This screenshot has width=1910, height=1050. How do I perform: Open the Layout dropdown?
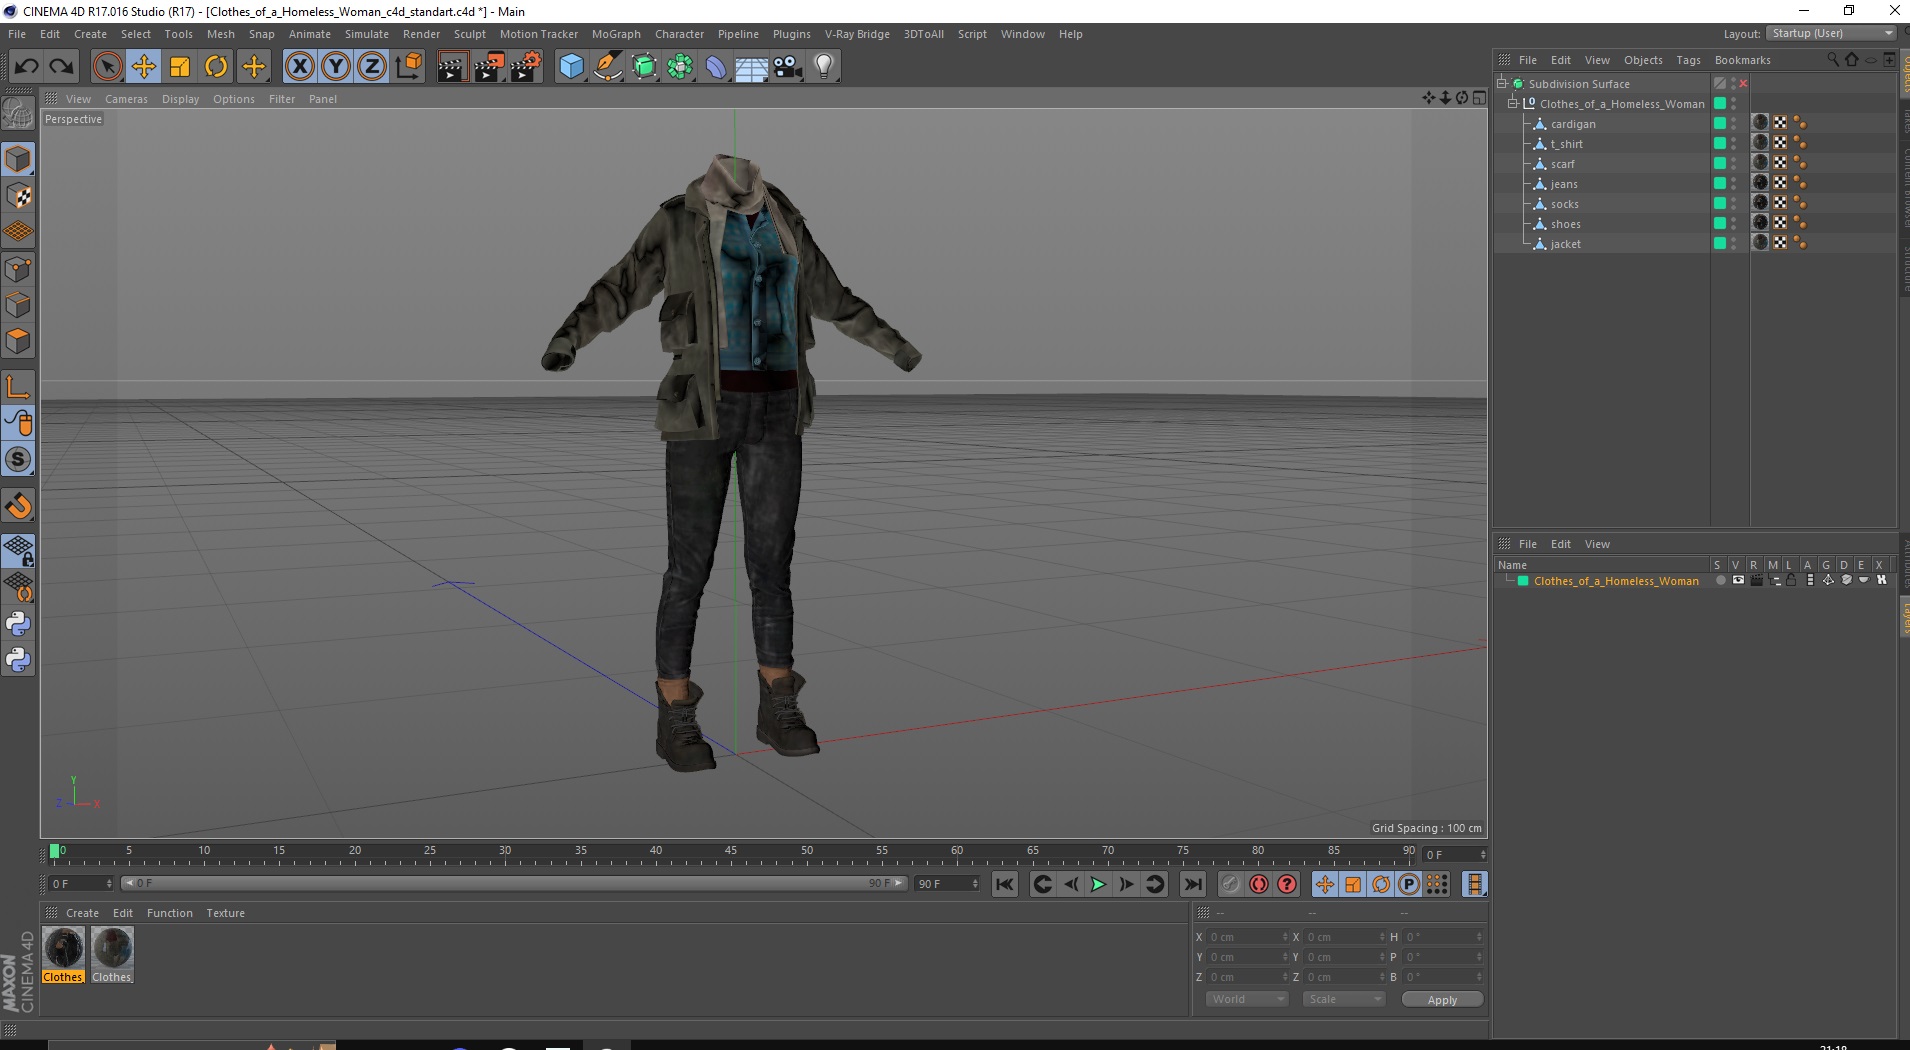pyautogui.click(x=1832, y=33)
